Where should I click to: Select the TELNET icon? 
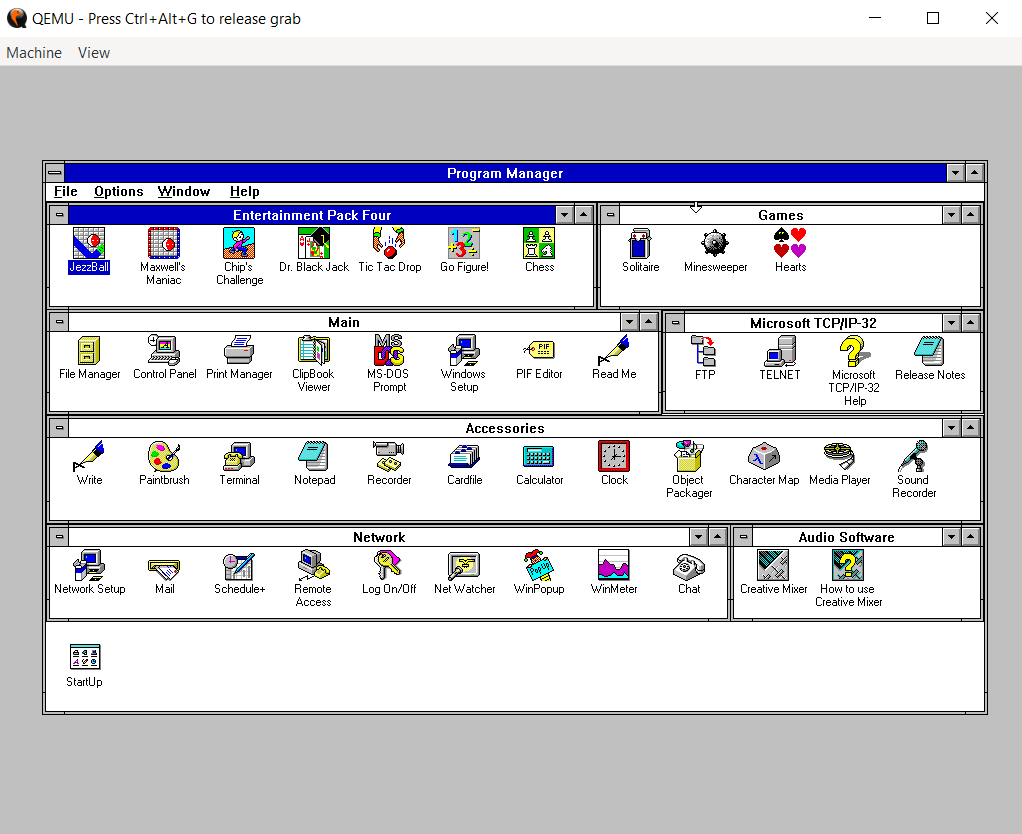point(780,351)
